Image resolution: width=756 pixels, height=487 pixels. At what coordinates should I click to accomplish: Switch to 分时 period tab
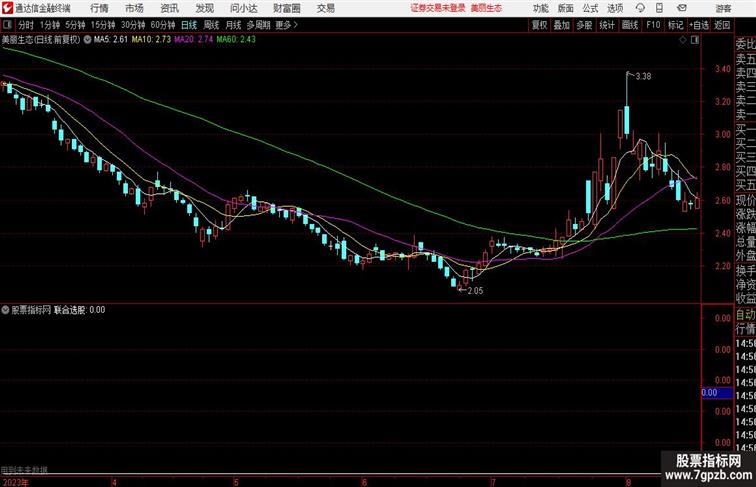pyautogui.click(x=26, y=25)
